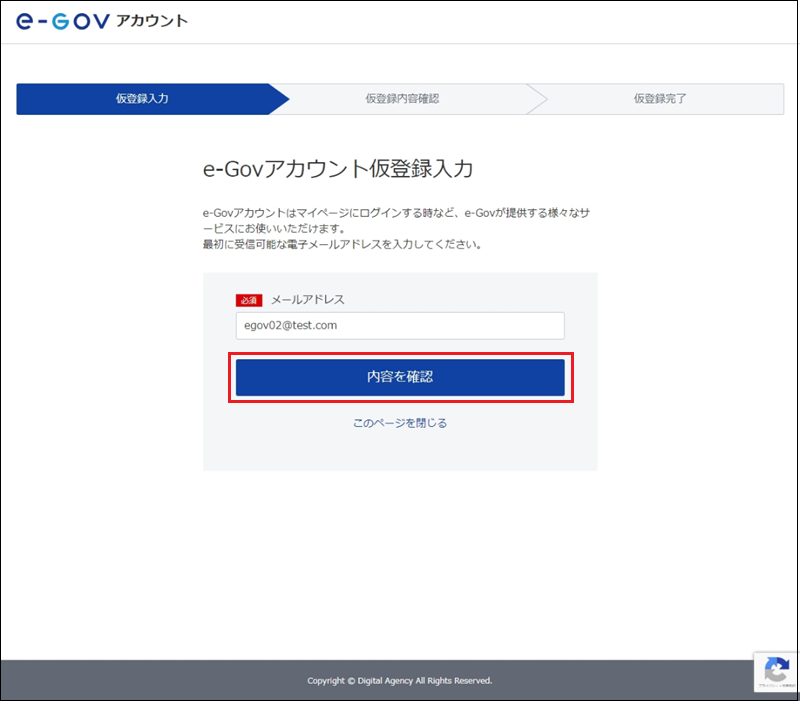The height and width of the screenshot is (701, 800).
Task: Click the e-Gov アカウント logo
Action: [102, 21]
